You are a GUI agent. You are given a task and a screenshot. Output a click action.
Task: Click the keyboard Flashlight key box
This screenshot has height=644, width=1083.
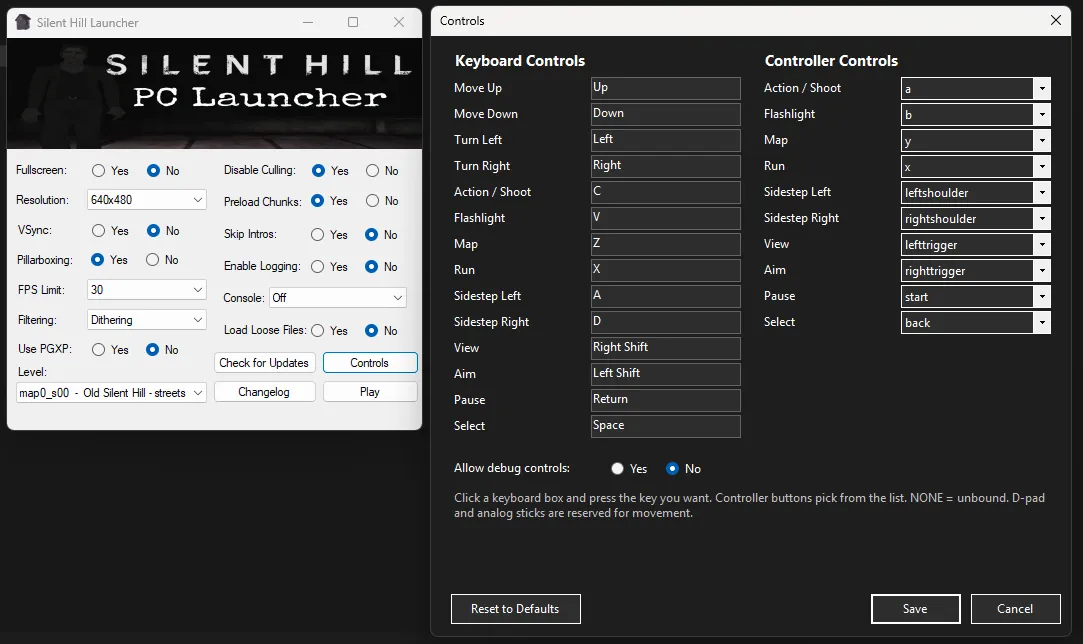(666, 218)
